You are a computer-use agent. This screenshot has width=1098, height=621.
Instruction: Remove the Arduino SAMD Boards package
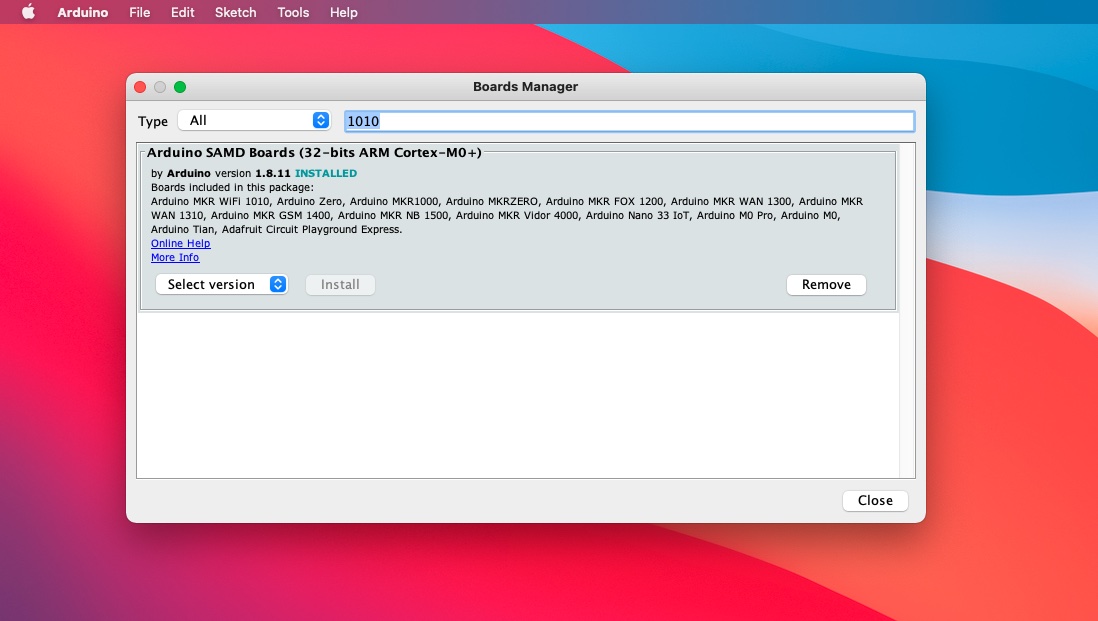pyautogui.click(x=826, y=285)
